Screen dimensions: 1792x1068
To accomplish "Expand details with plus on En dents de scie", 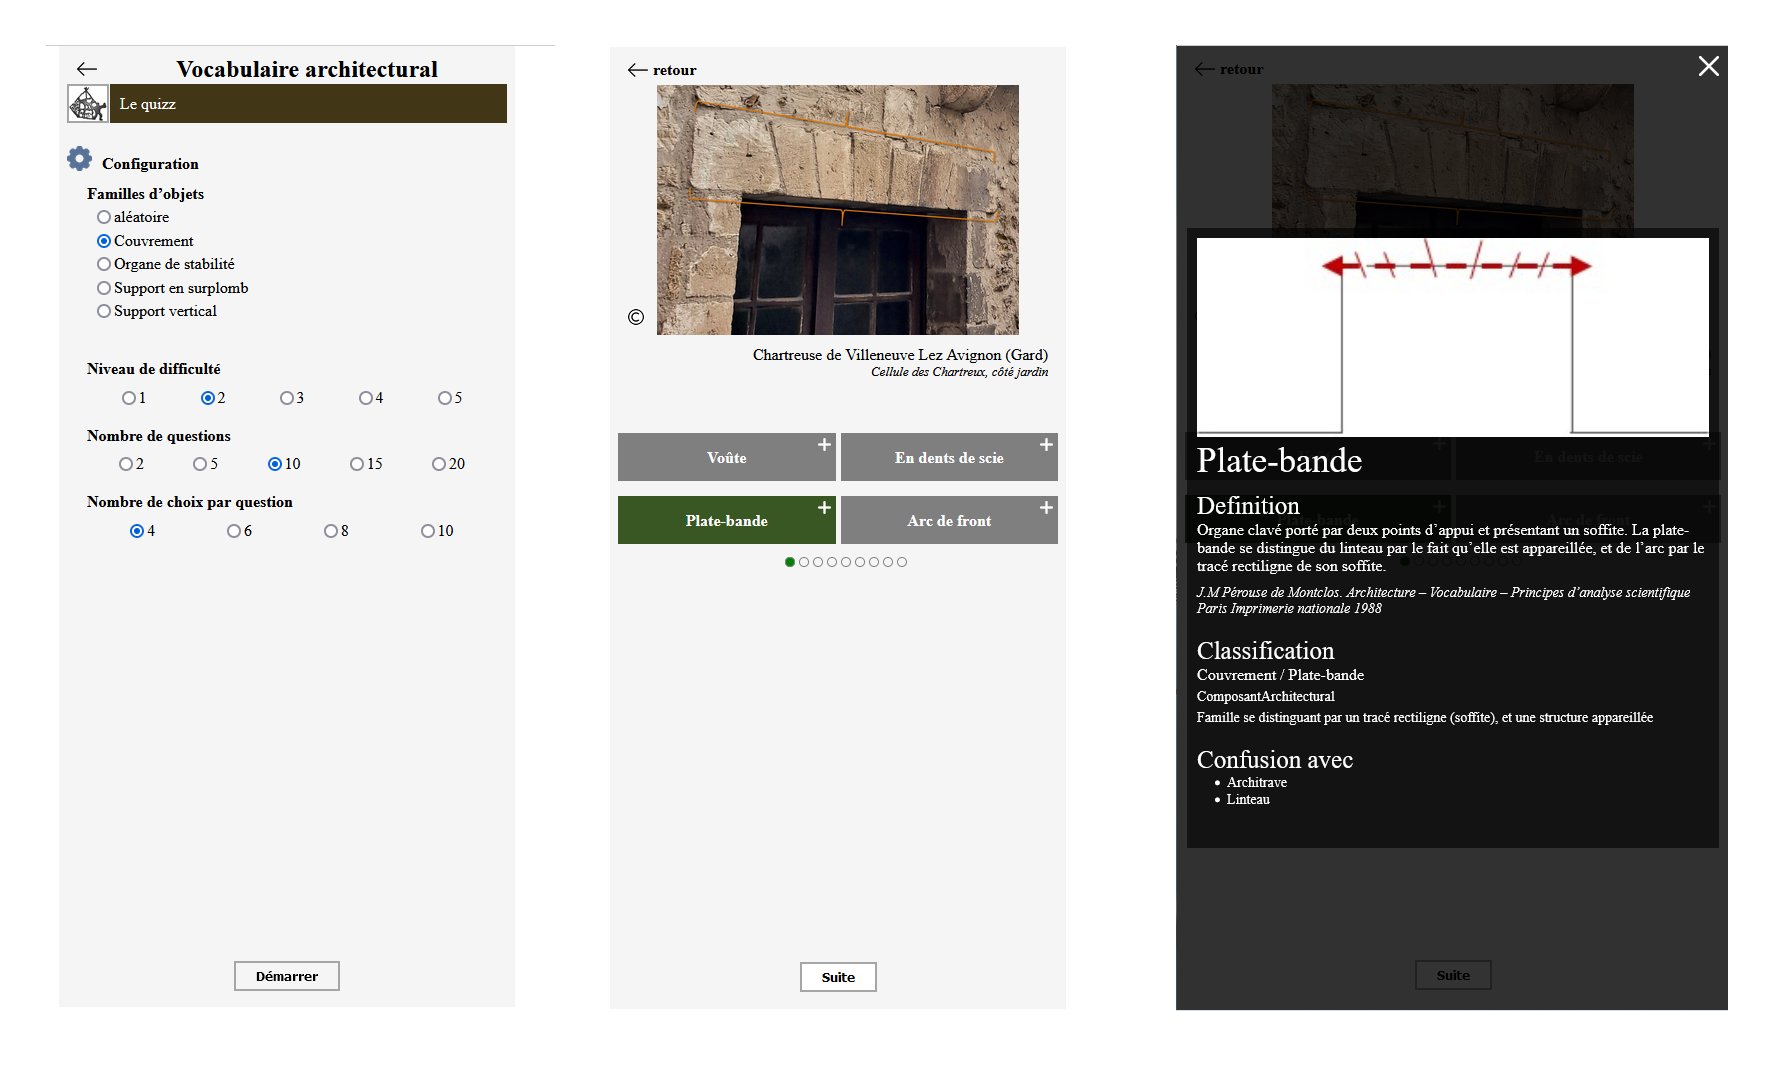I will 1046,444.
